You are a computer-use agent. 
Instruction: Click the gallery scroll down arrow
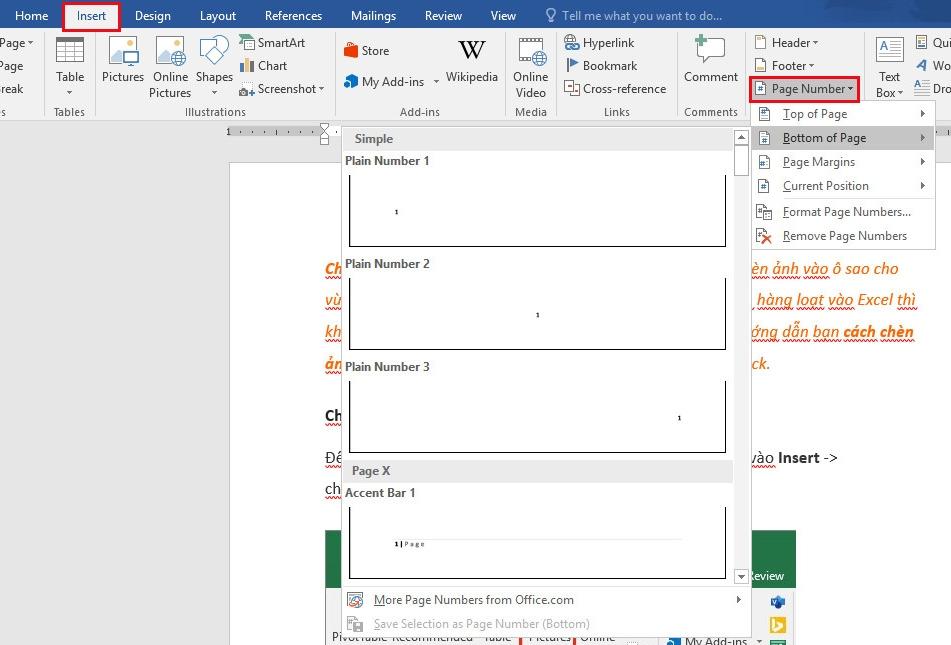tap(741, 576)
